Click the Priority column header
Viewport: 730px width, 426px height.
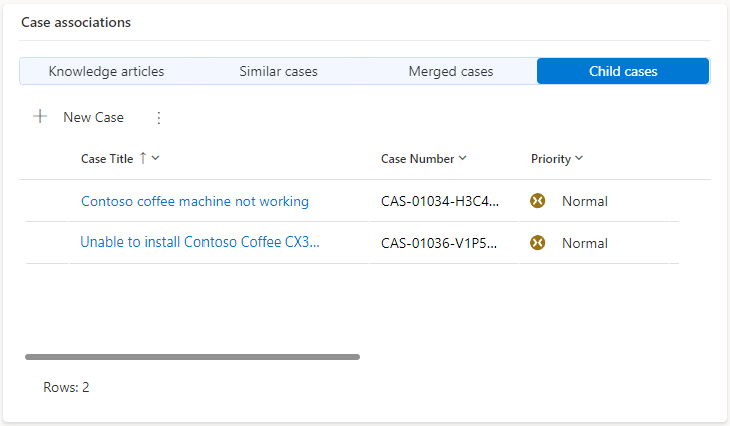551,159
